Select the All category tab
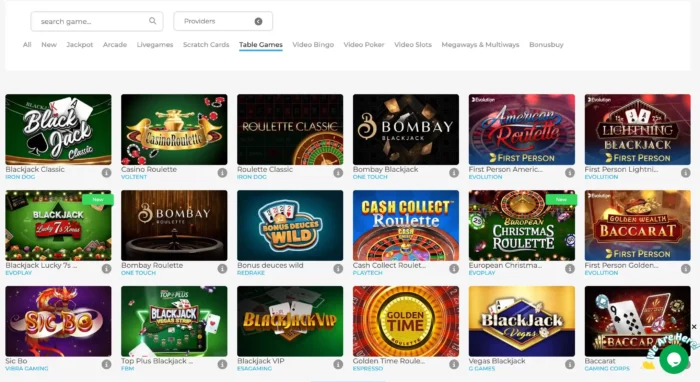 pyautogui.click(x=27, y=45)
